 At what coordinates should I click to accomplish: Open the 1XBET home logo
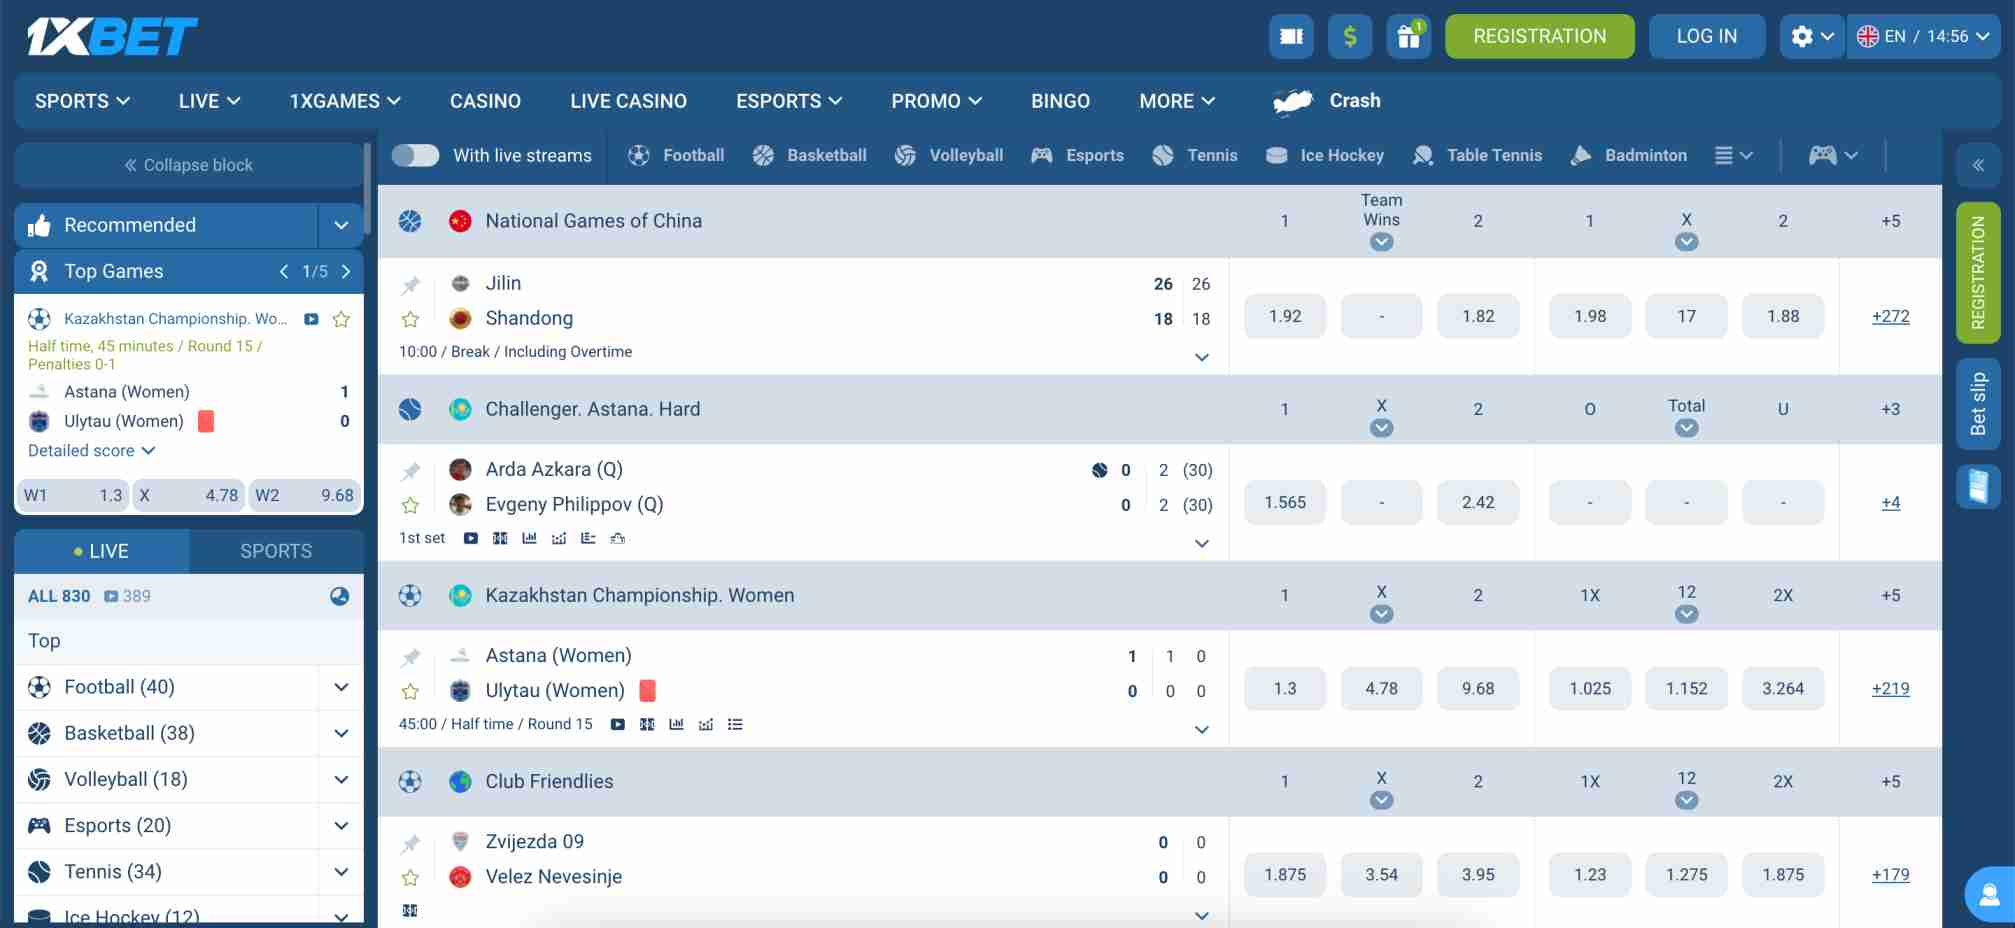coord(112,37)
